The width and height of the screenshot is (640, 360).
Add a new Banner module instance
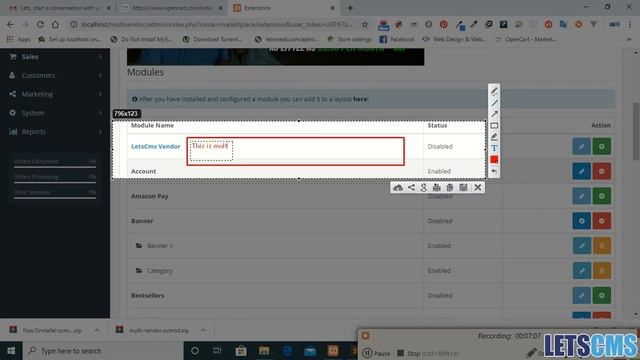click(581, 221)
